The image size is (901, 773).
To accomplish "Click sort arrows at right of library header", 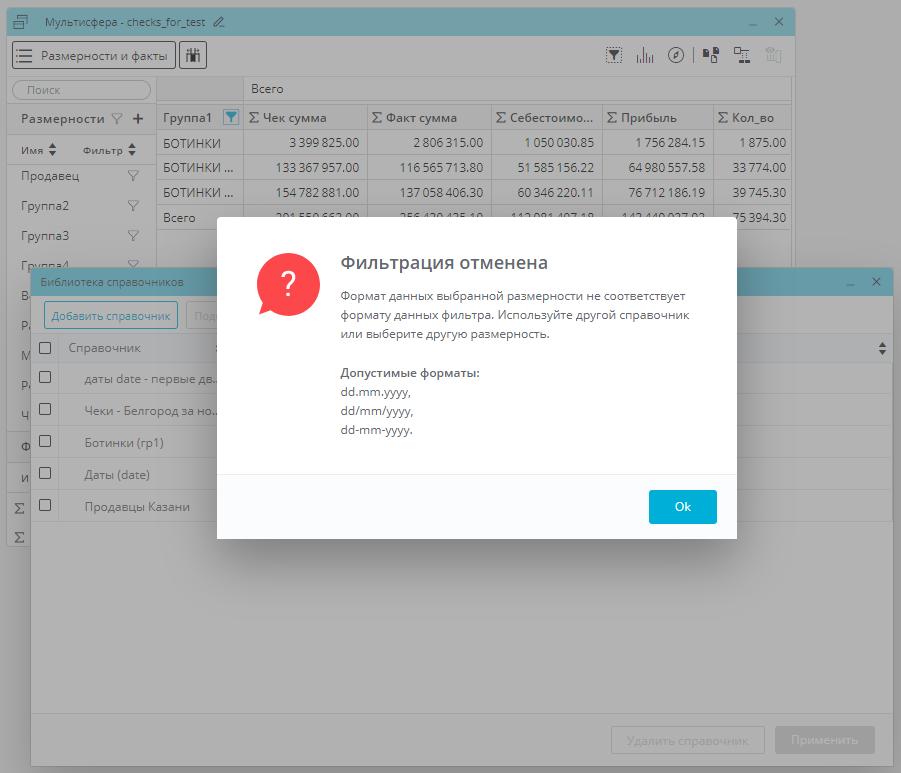I will pyautogui.click(x=882, y=349).
